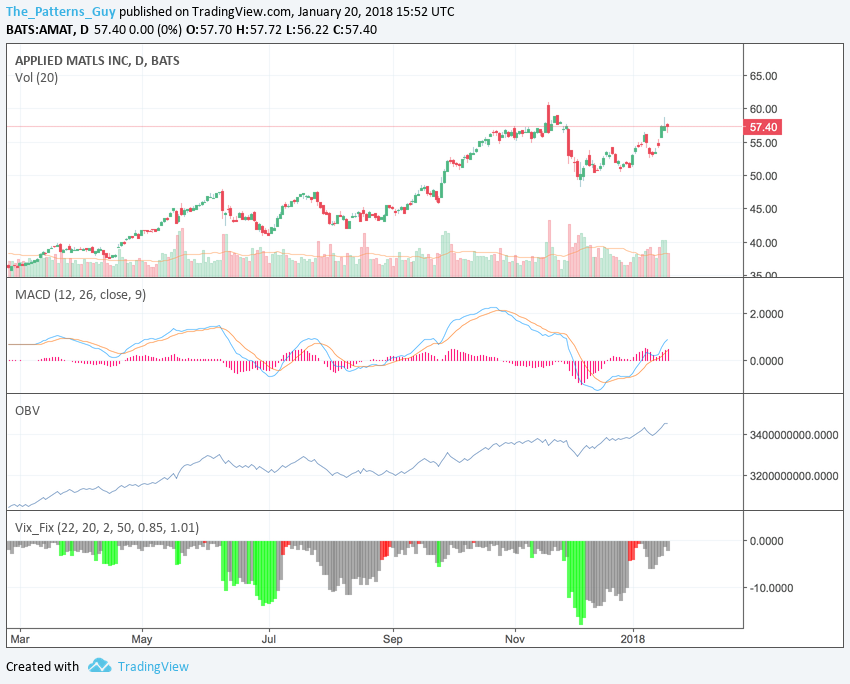Open The_Patterns_Guy author profile link
Screen dimensions: 850x684
pyautogui.click(x=61, y=11)
